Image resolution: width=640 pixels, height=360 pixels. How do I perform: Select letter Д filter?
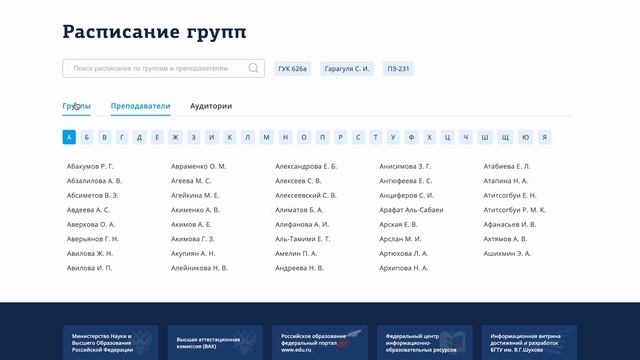pos(140,137)
